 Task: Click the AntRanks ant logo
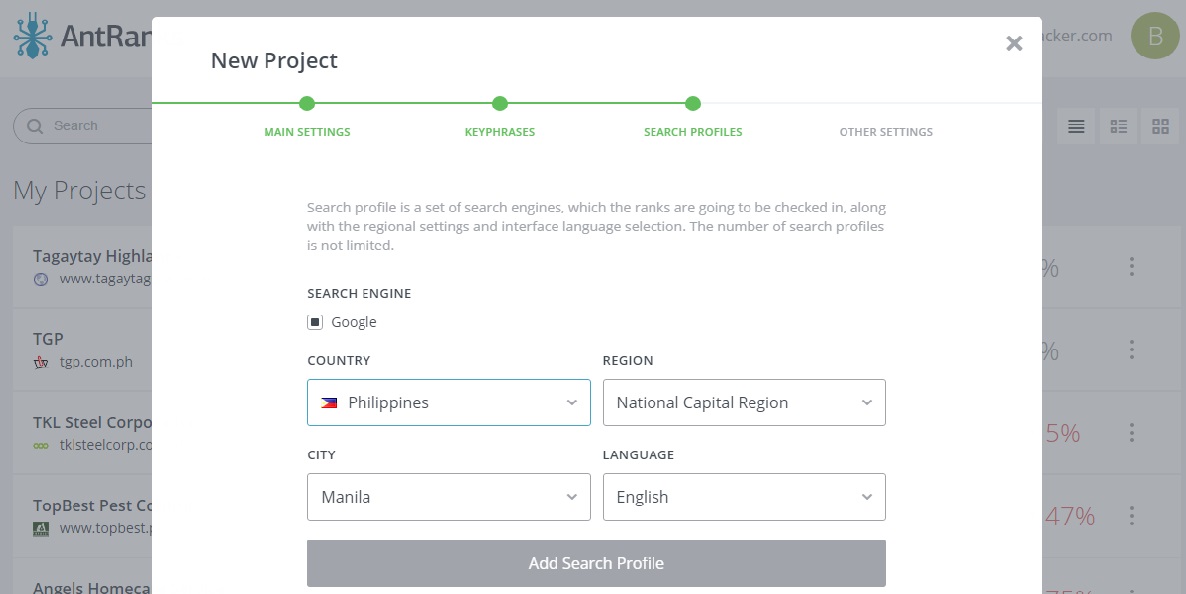(x=32, y=36)
